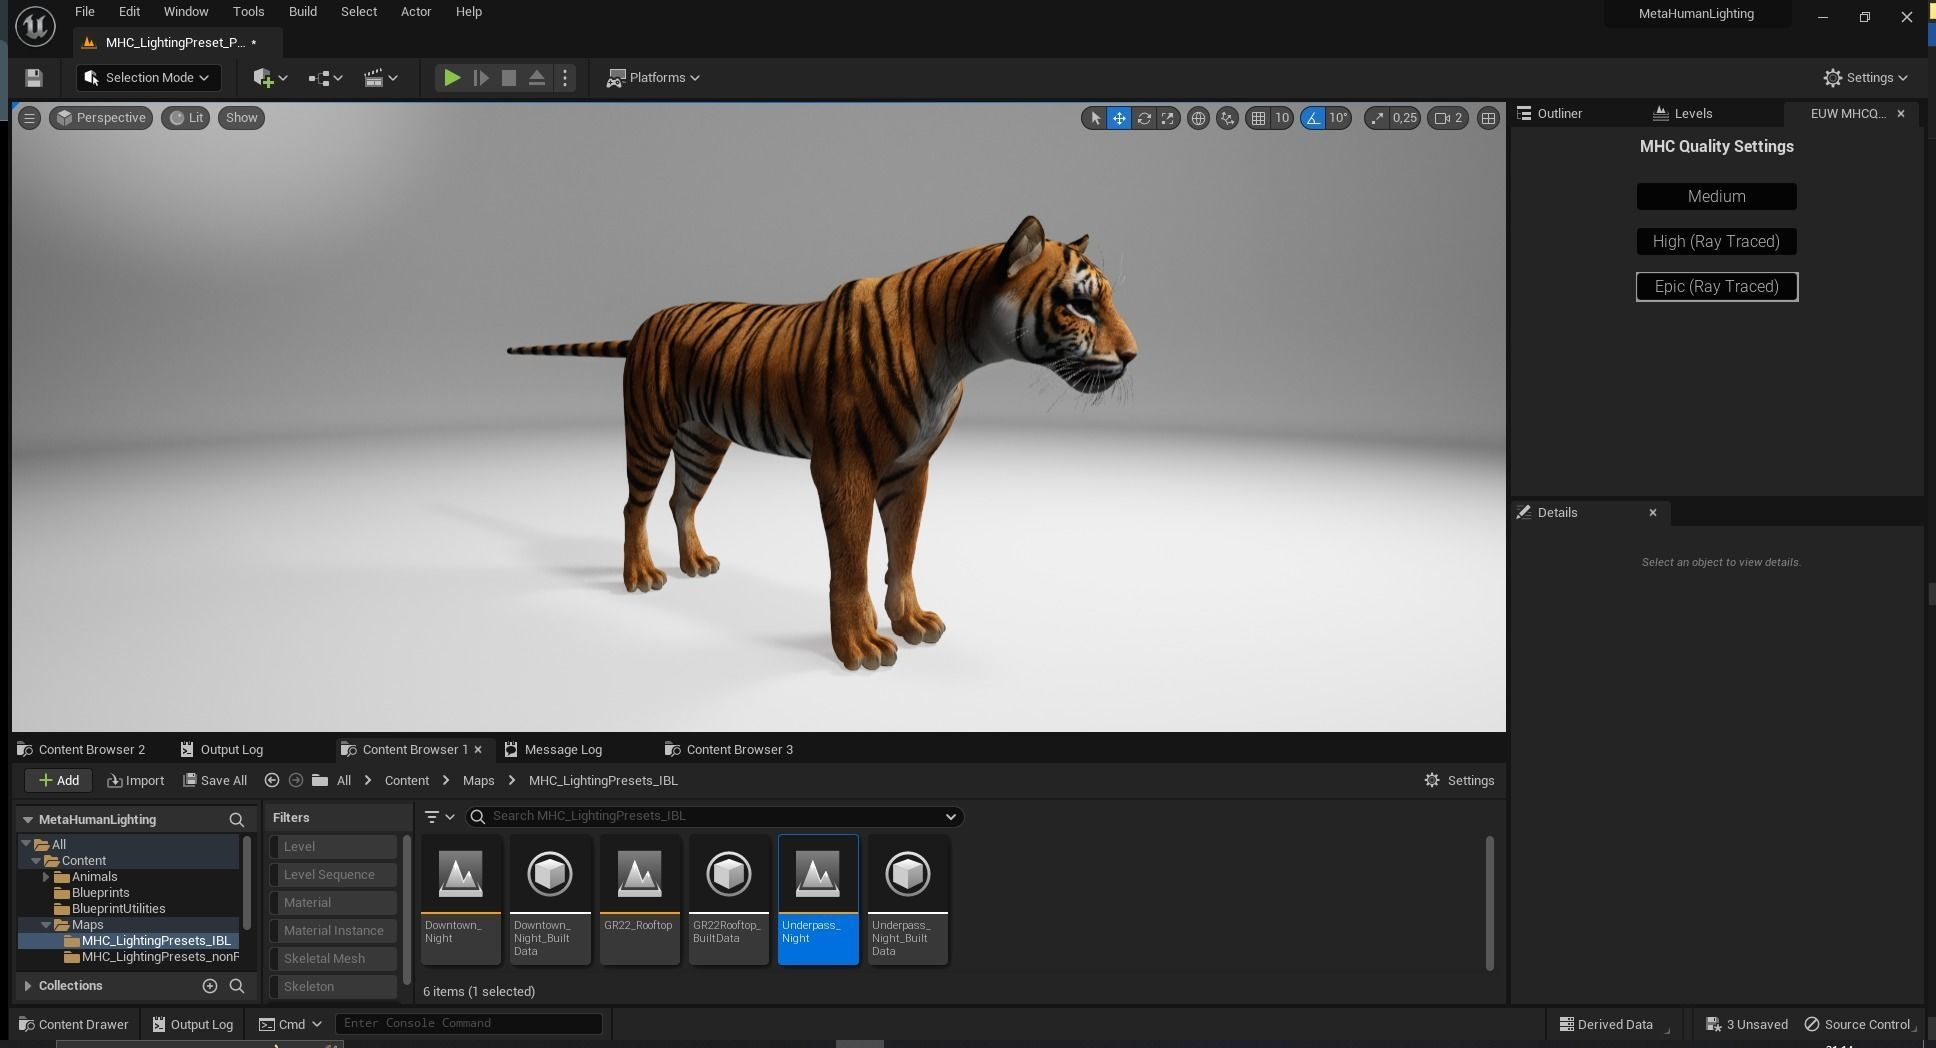Open the Lit view mode menu
This screenshot has height=1048, width=1936.
[186, 118]
